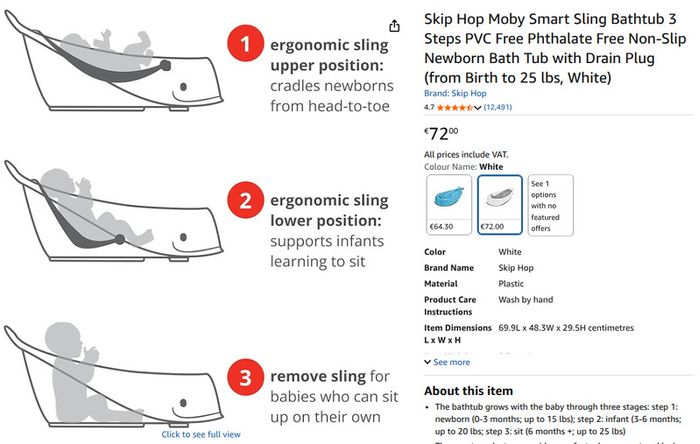Open the Brand: Skip Hop link
The image size is (700, 444).
(455, 93)
